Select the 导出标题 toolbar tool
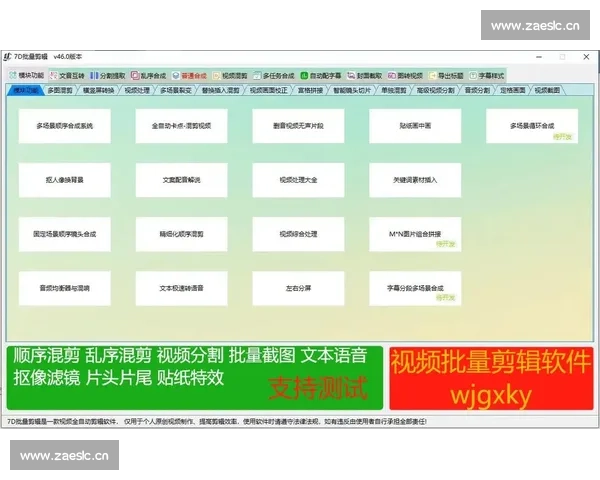This screenshot has height=480, width=600. (x=446, y=75)
